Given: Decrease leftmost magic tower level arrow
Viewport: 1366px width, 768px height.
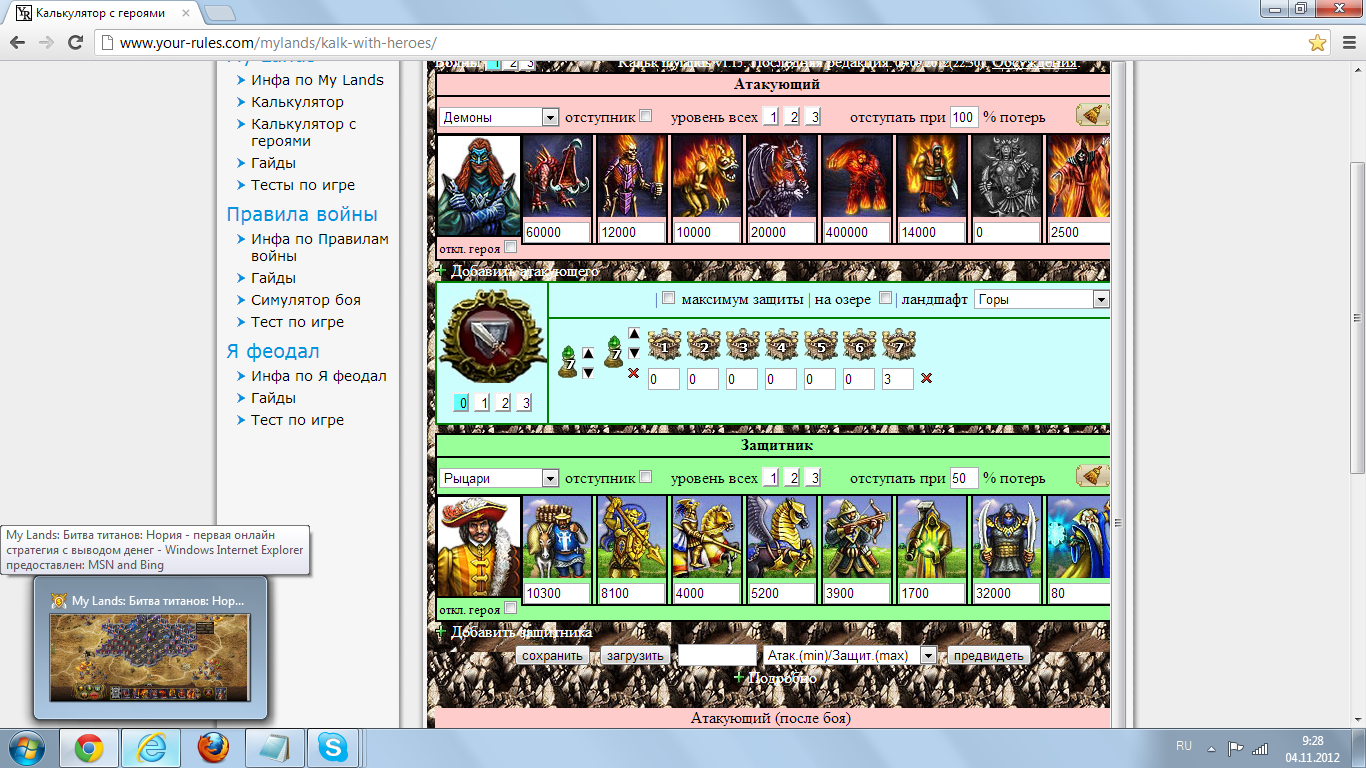Looking at the screenshot, I should click(x=588, y=372).
